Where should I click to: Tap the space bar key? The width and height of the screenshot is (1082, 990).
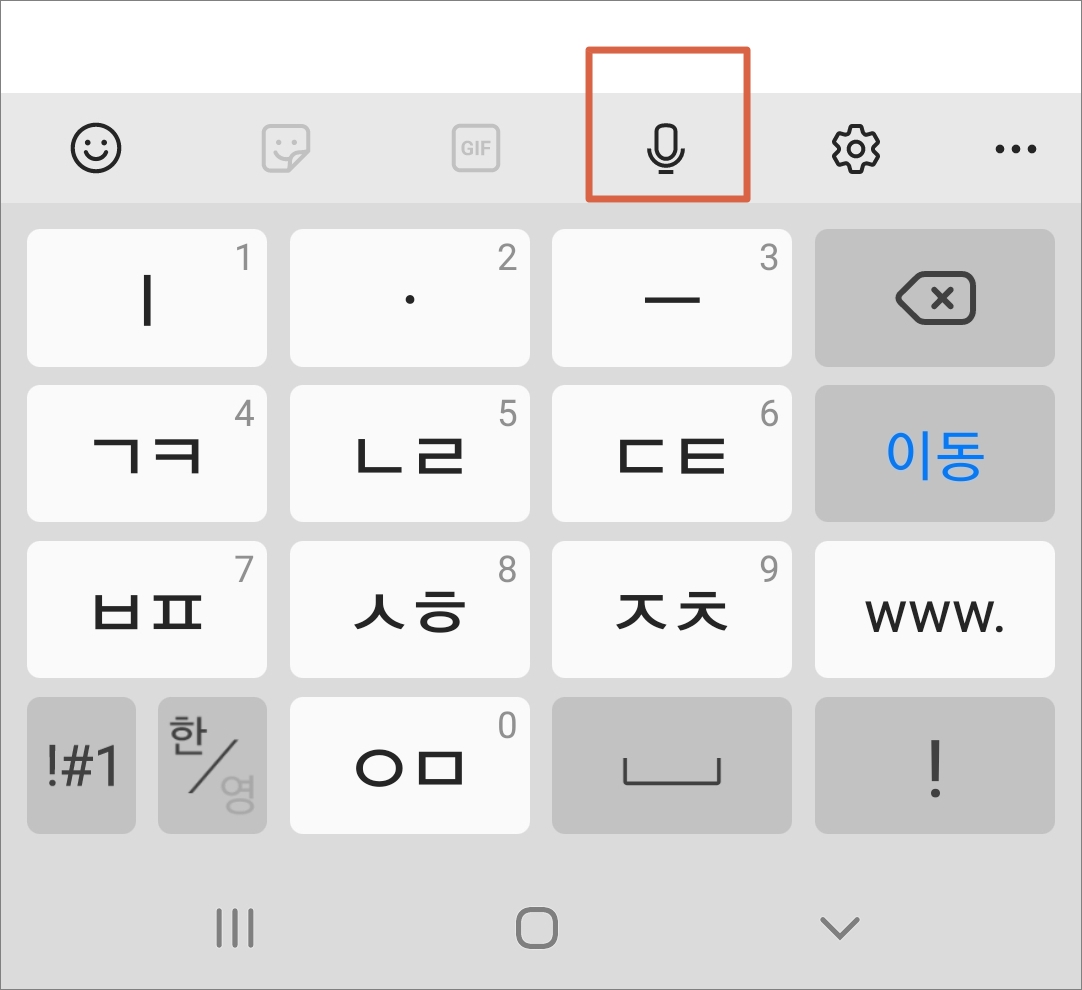(x=671, y=765)
